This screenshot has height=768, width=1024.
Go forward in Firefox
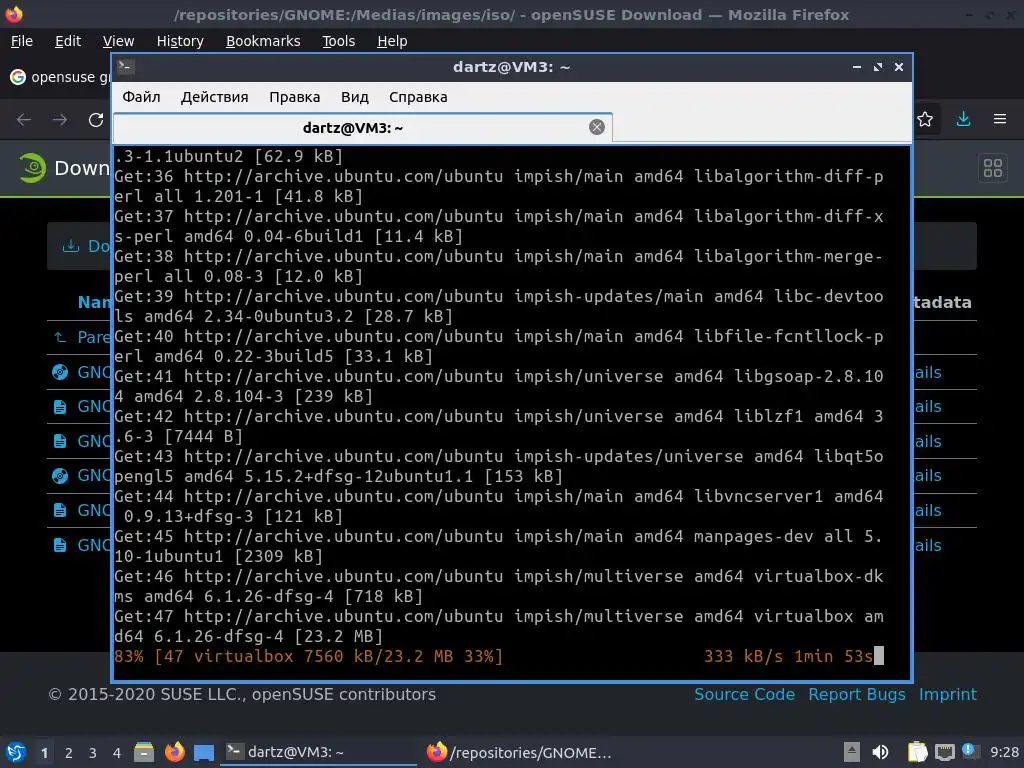[x=60, y=120]
